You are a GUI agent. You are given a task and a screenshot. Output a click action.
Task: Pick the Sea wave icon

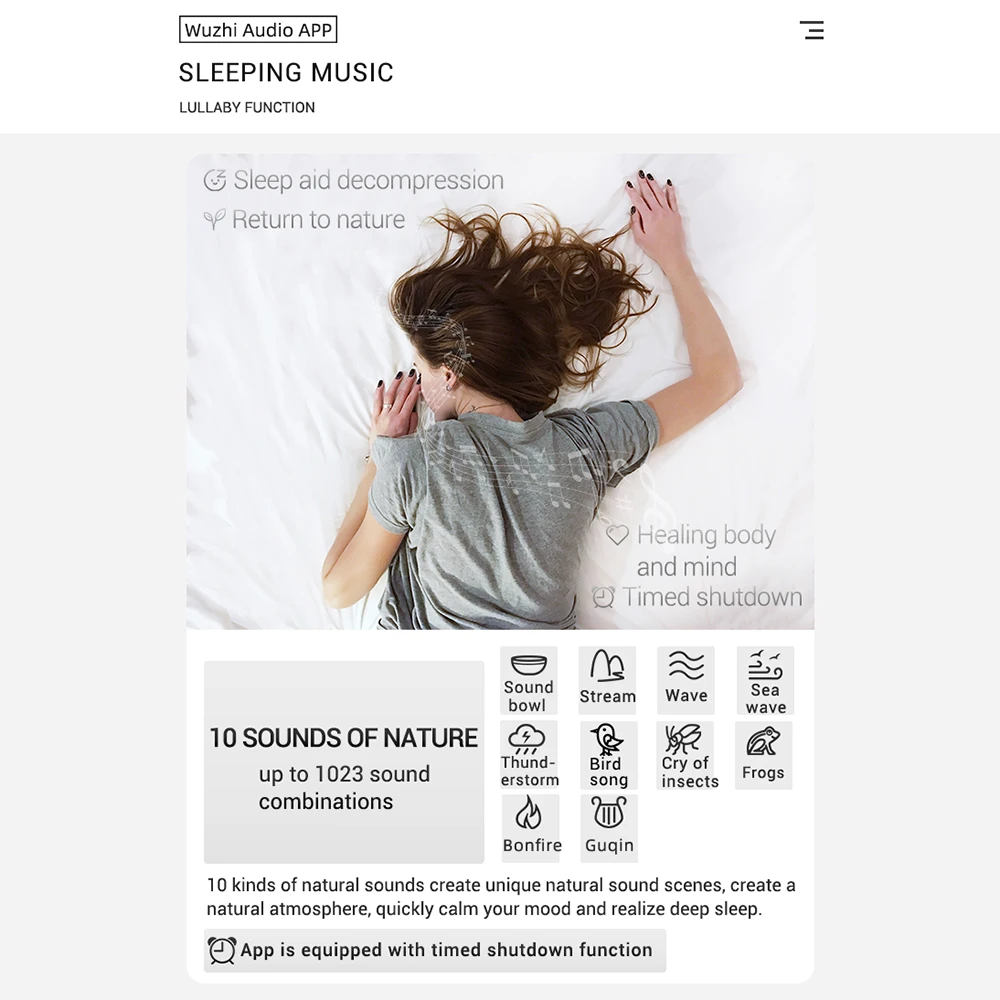(765, 680)
